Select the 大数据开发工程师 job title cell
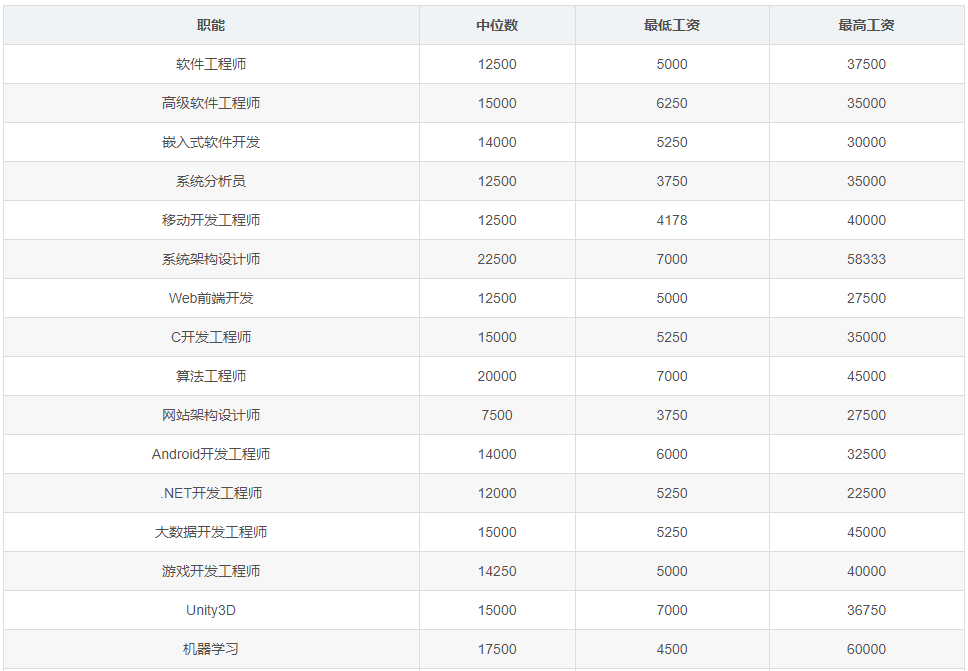Image resolution: width=968 pixels, height=671 pixels. 211,532
